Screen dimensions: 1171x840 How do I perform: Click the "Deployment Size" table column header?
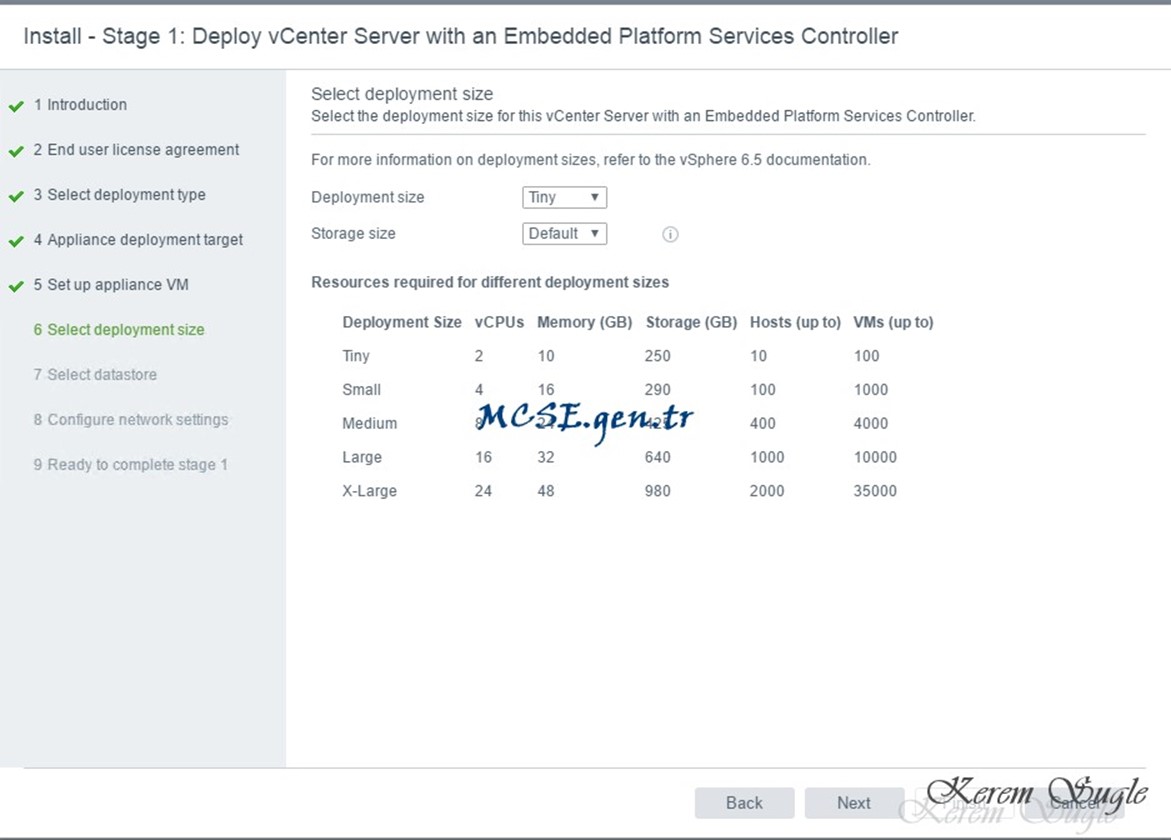click(x=402, y=322)
